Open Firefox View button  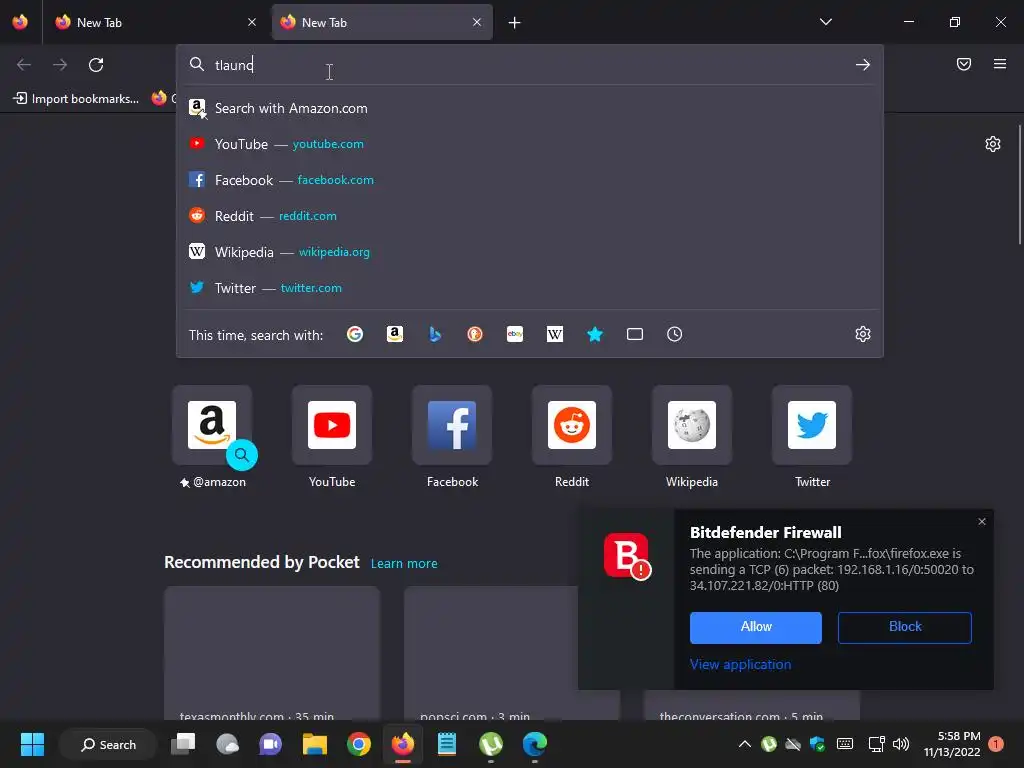click(20, 22)
